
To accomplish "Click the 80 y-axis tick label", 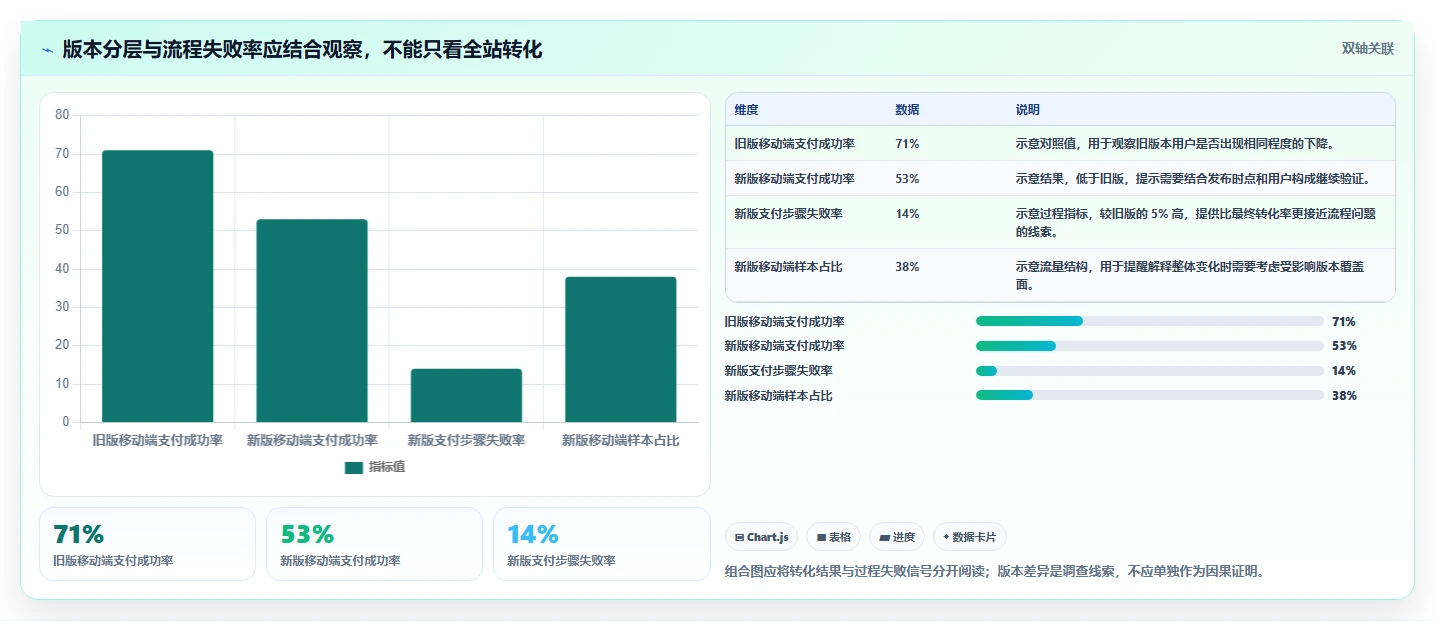I will coord(62,115).
